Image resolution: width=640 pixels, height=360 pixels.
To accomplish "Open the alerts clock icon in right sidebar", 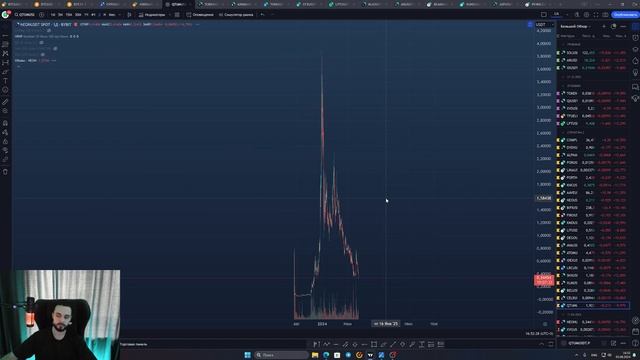I will 636,37.
